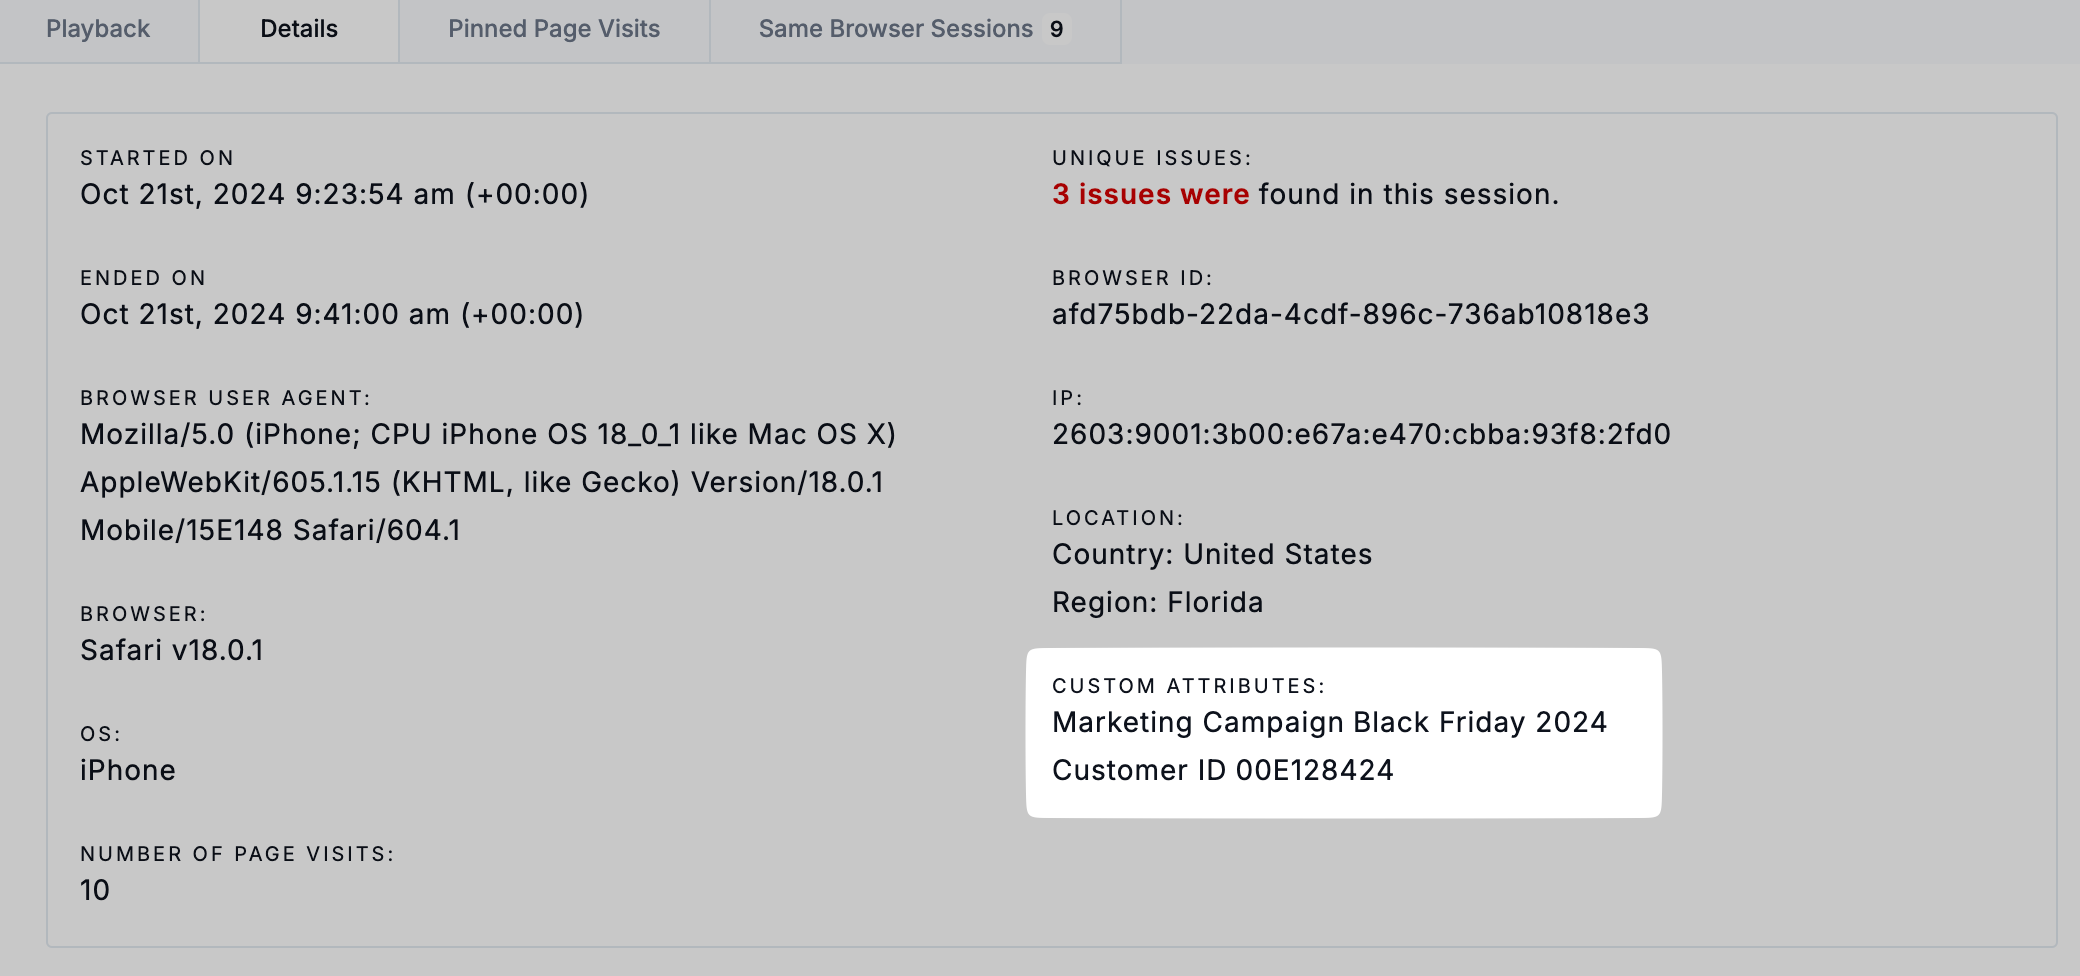Viewport: 2080px width, 976px height.
Task: Click the Started On timestamp 9:23:54 am
Action: point(334,194)
